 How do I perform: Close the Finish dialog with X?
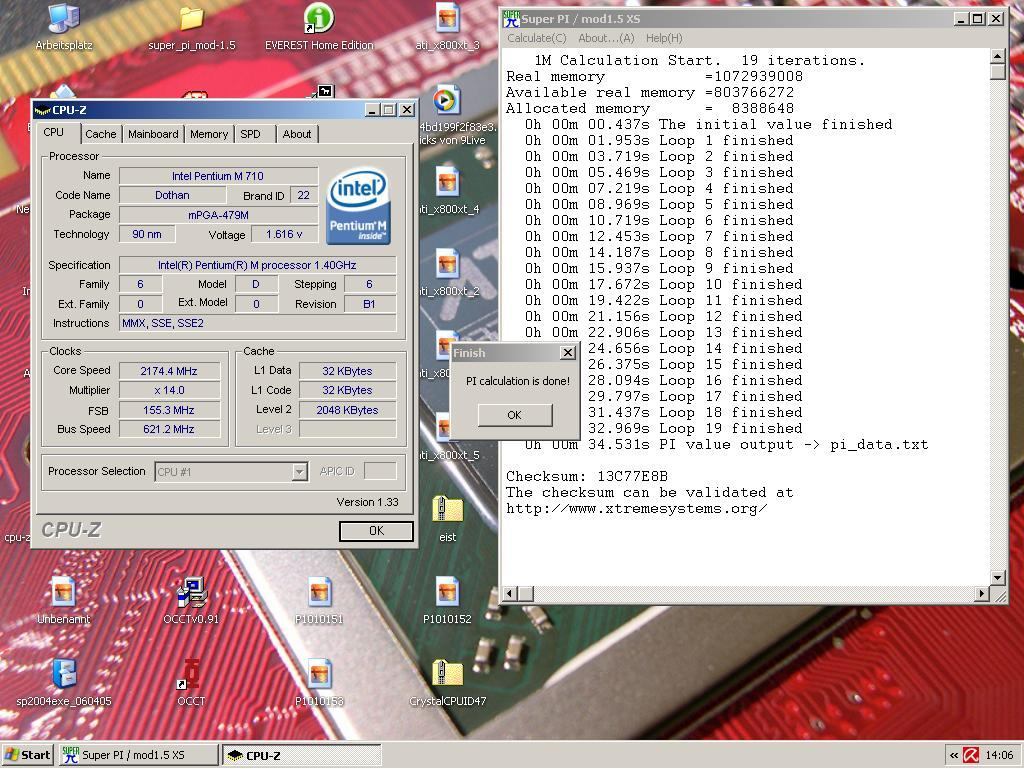(568, 353)
